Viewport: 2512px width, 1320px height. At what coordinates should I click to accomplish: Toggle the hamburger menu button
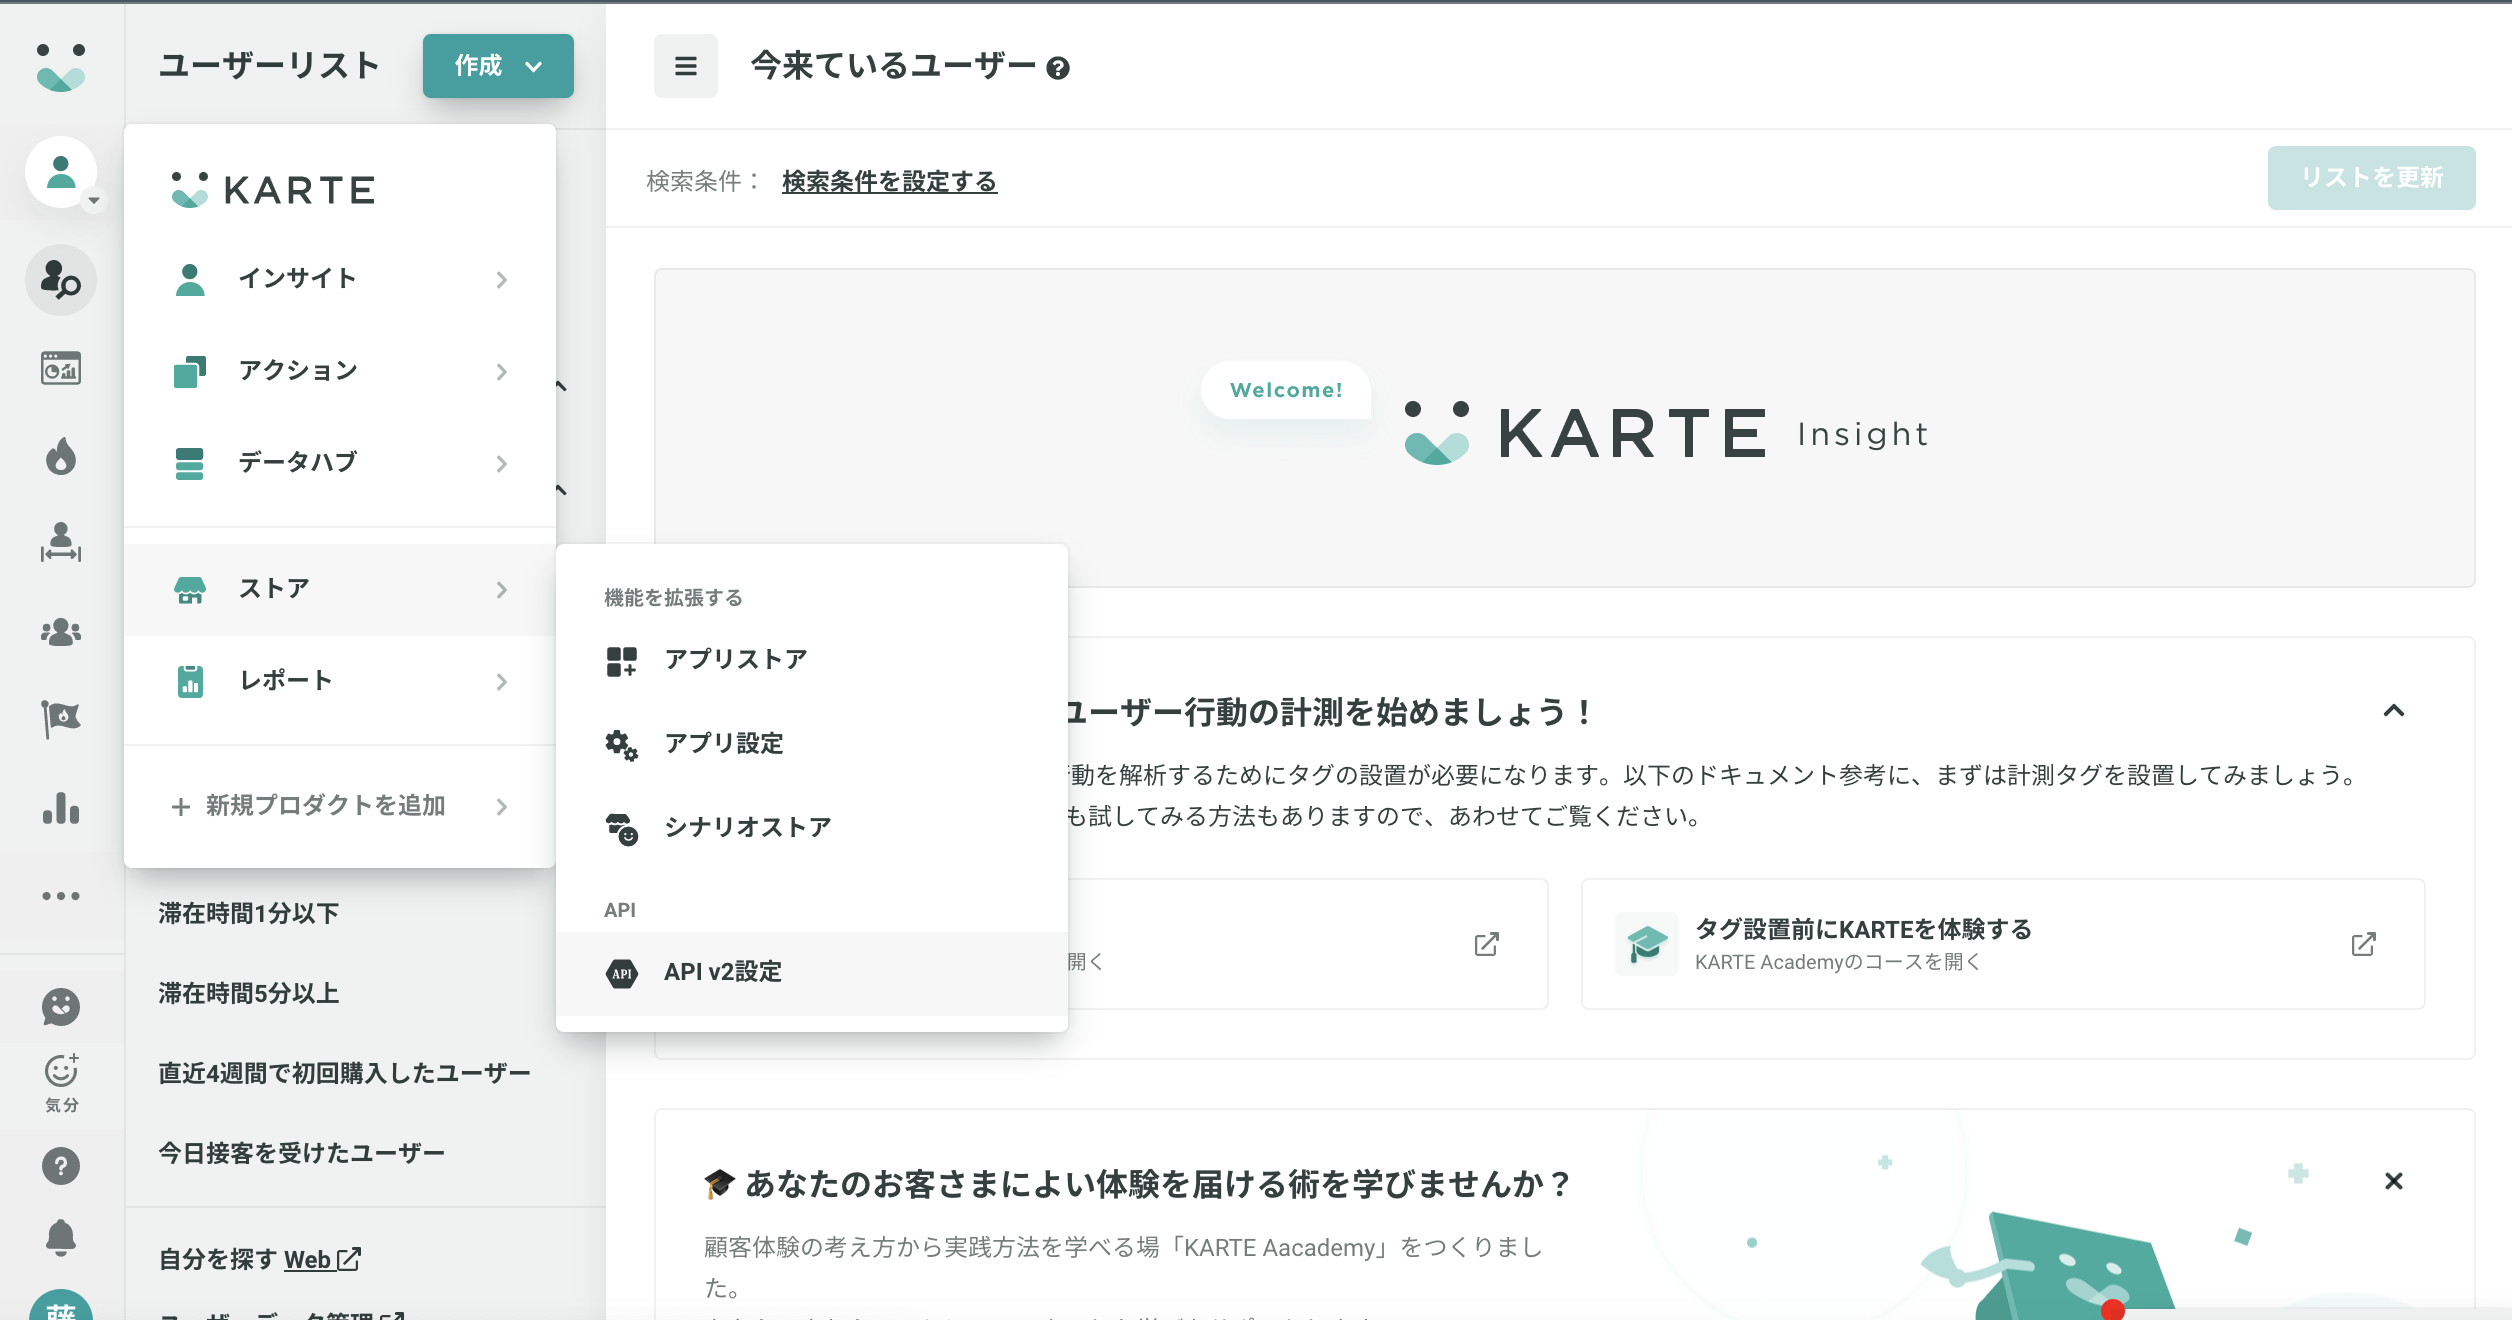click(x=685, y=66)
